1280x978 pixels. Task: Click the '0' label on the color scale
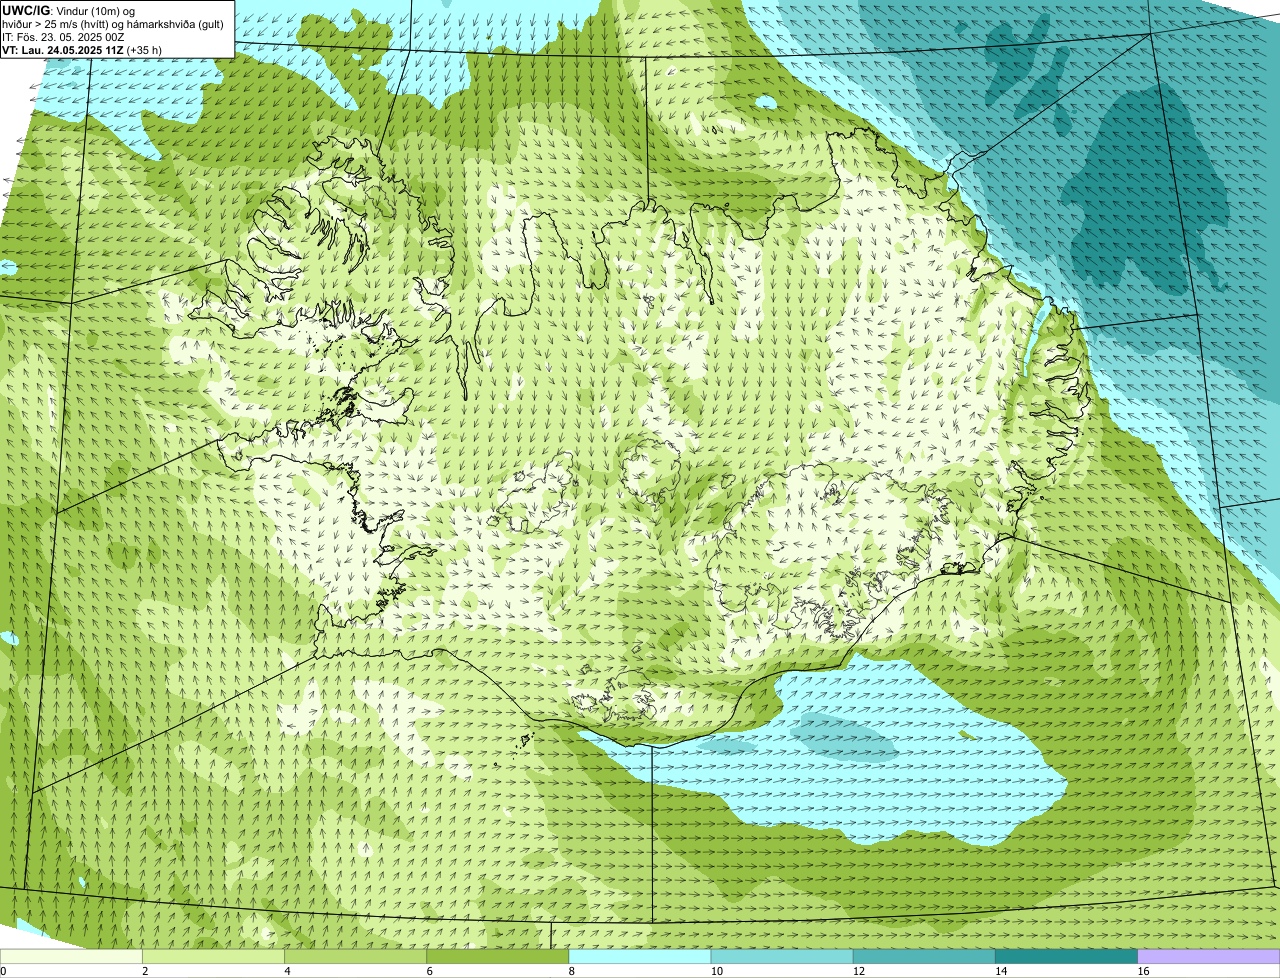(4, 971)
